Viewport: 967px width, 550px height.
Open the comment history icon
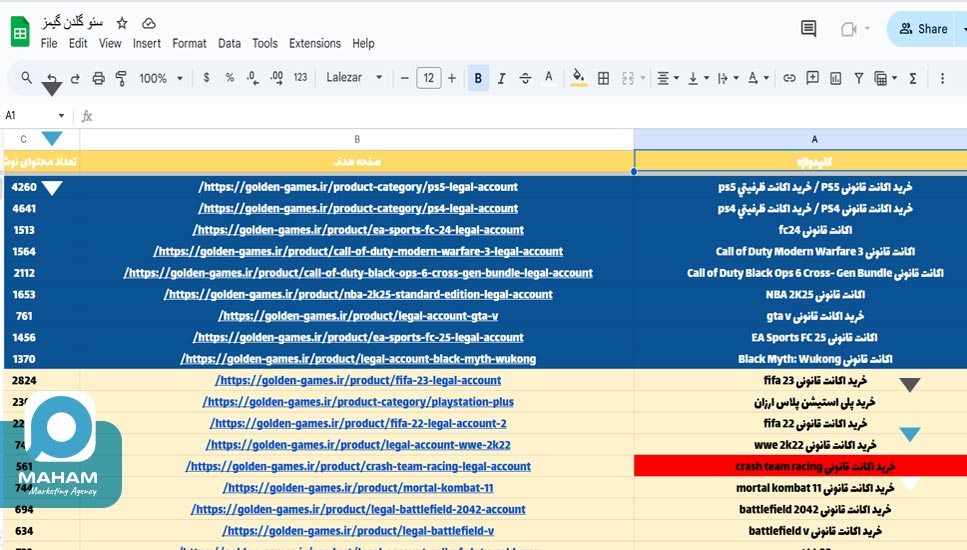click(x=809, y=28)
